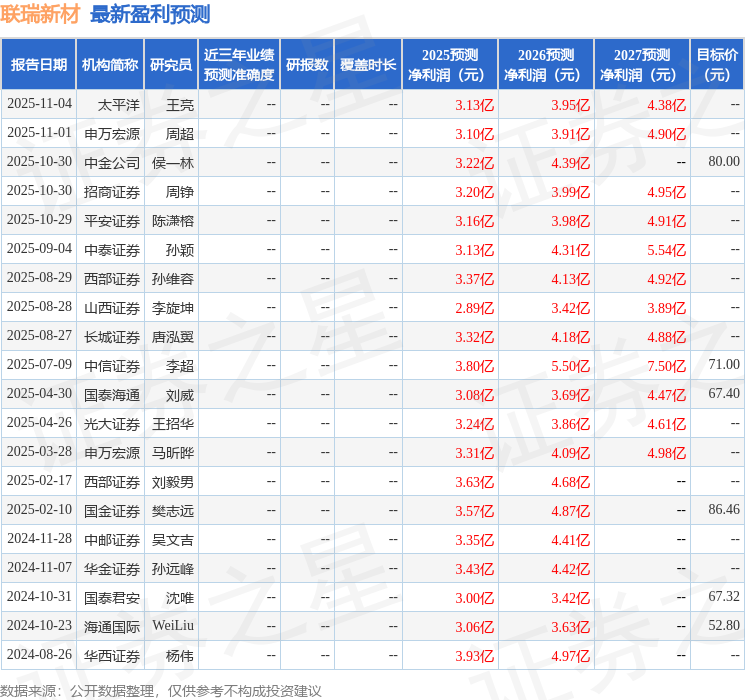This screenshot has width=745, height=700.
Task: Select the institution cell 国金证券
Action: [112, 511]
